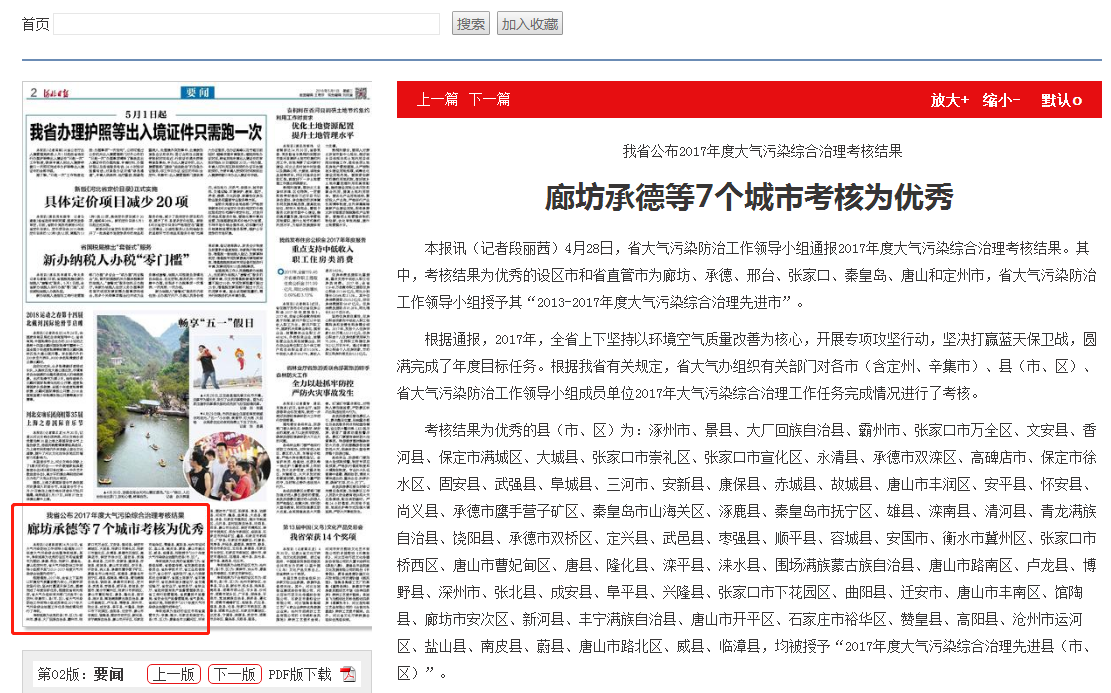
Task: Open previous article with 上一篇
Action: tap(437, 99)
